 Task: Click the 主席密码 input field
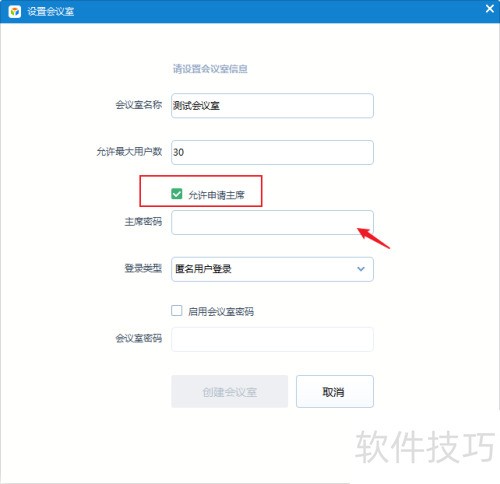coord(272,222)
